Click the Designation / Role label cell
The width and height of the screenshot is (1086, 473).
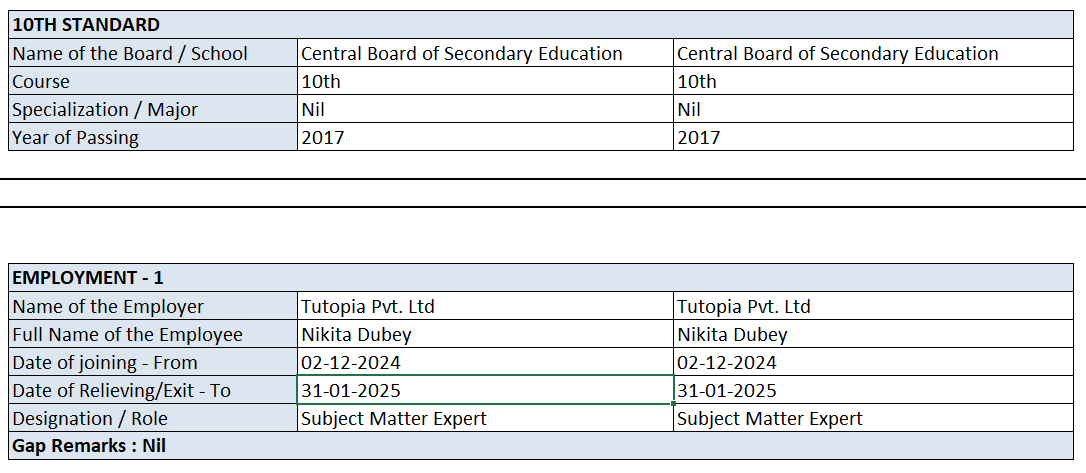90,419
